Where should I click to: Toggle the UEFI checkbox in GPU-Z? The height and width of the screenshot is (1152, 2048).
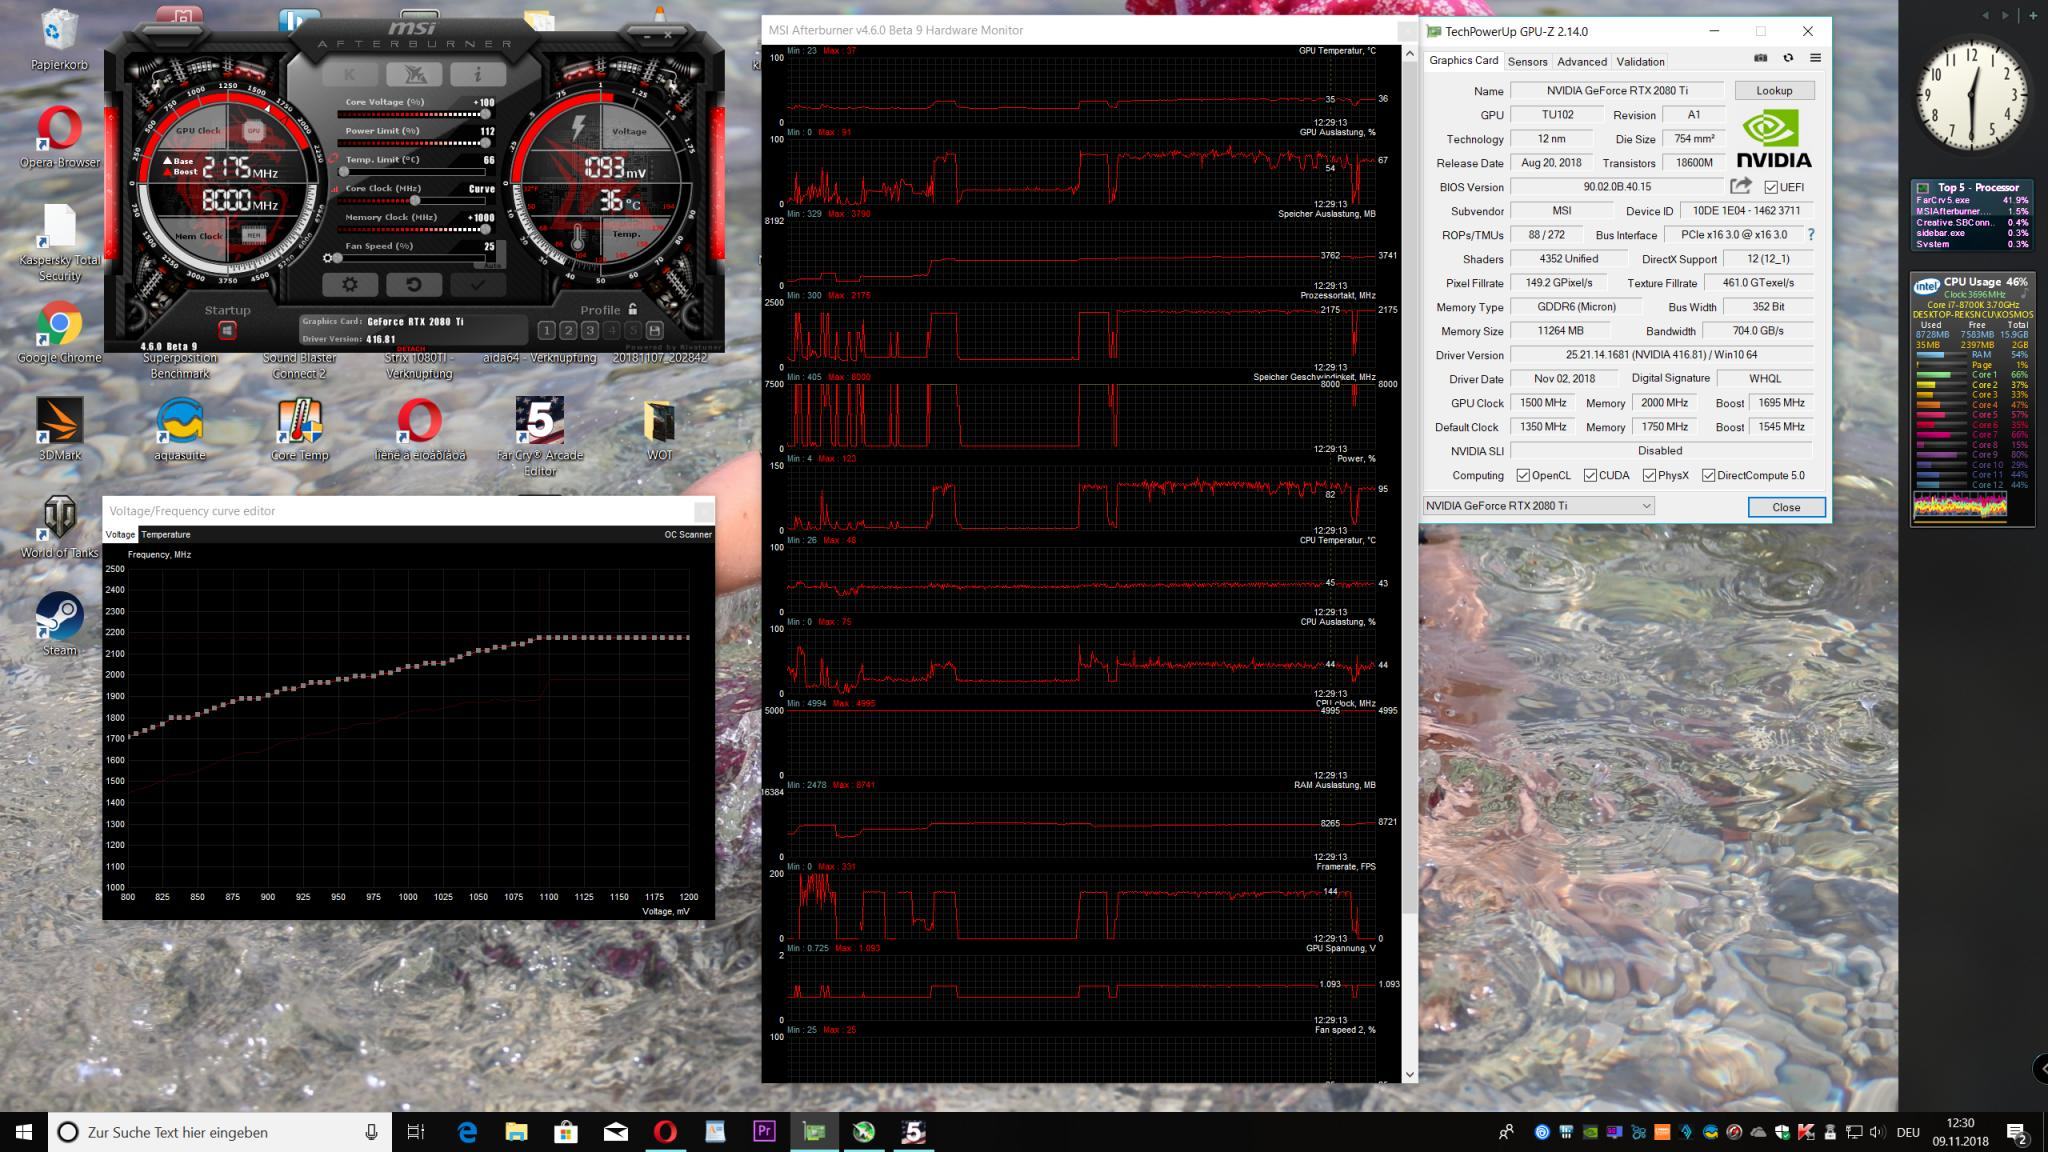[x=1771, y=187]
